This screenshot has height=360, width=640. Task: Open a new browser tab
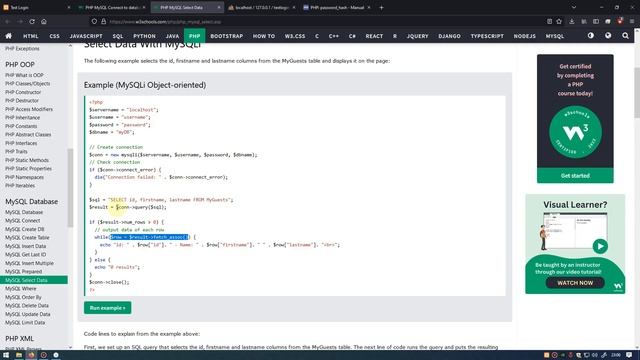(381, 7)
